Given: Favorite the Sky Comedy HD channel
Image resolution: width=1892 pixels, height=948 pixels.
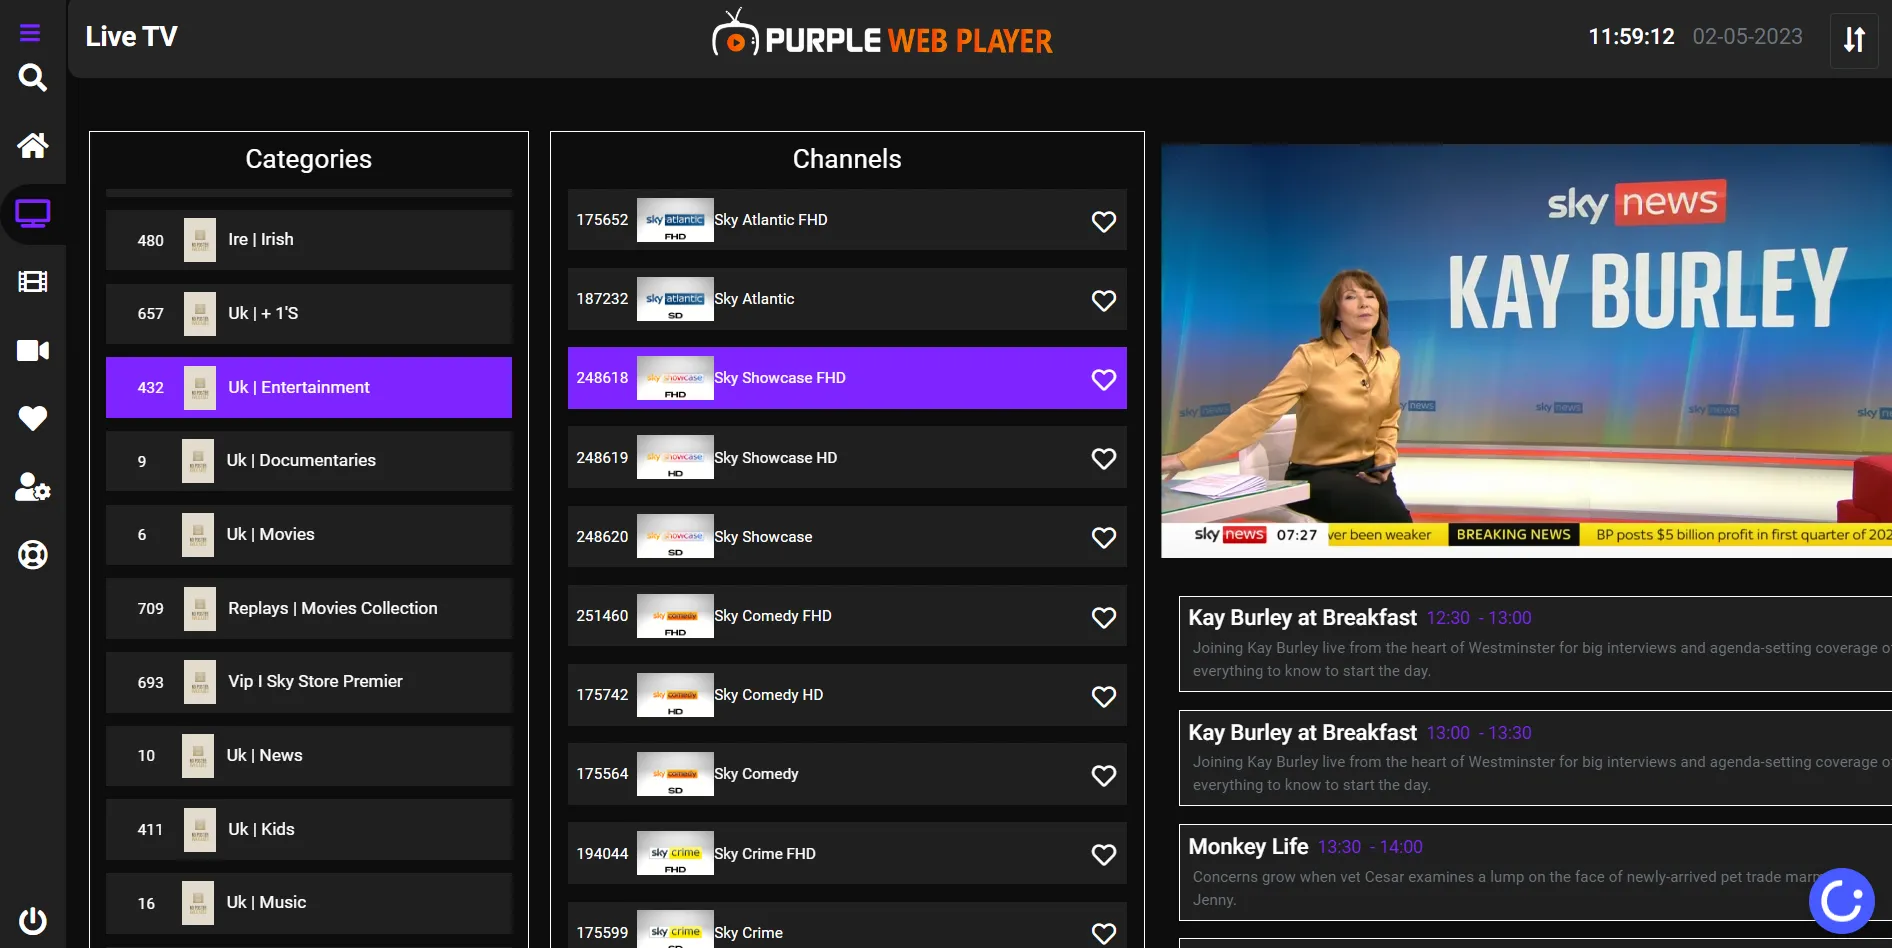Looking at the screenshot, I should click(1104, 696).
